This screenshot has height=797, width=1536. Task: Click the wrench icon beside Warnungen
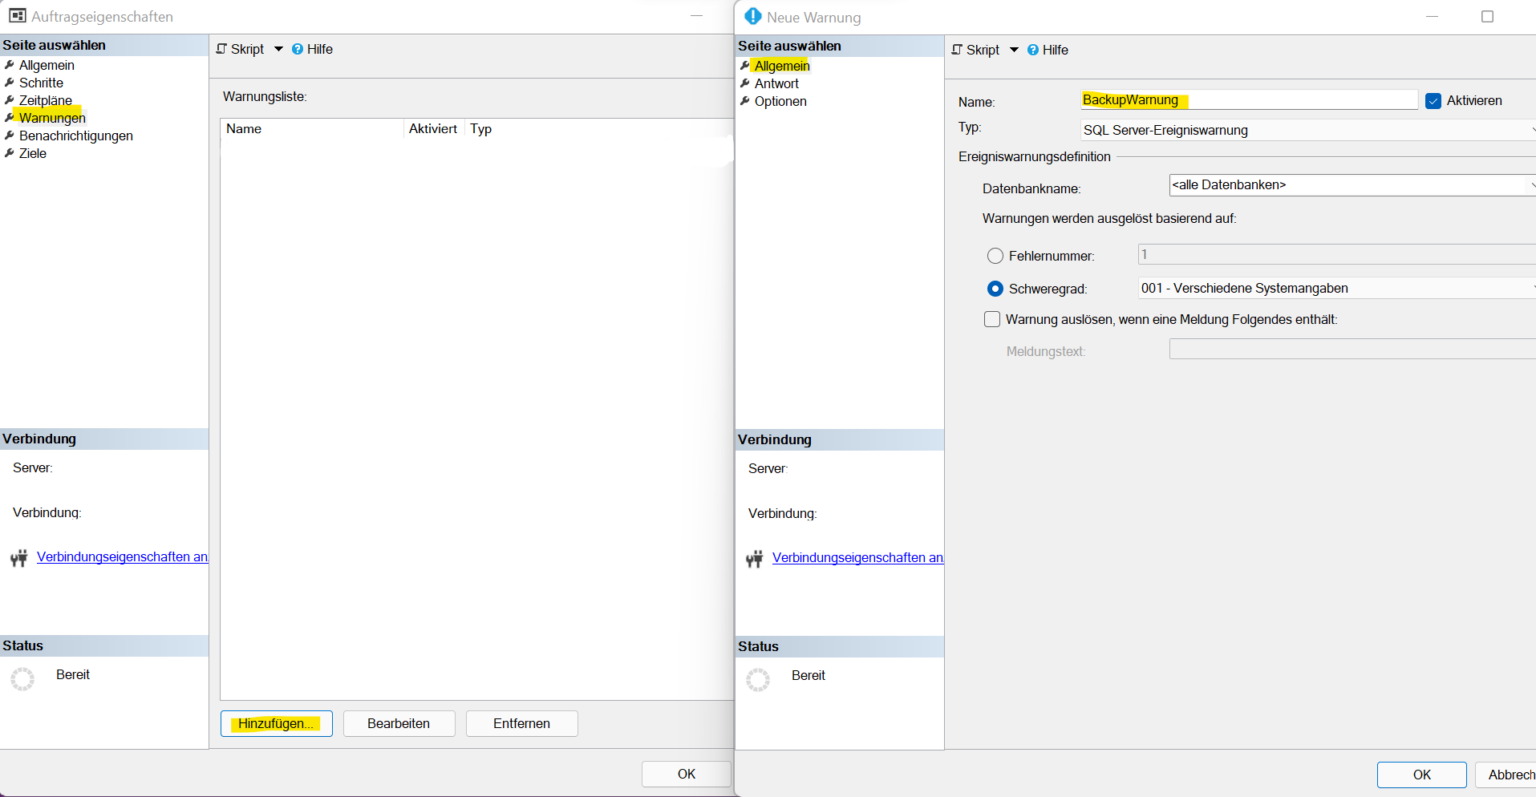click(x=10, y=117)
